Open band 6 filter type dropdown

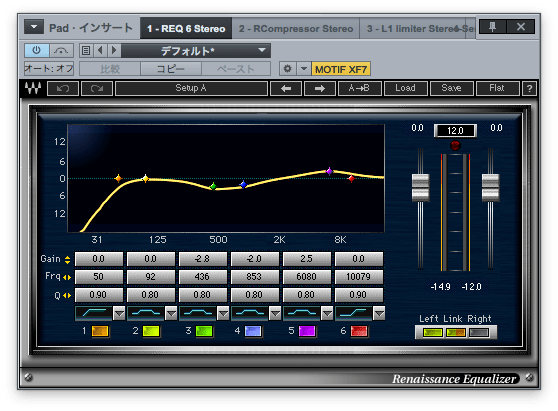click(x=379, y=313)
